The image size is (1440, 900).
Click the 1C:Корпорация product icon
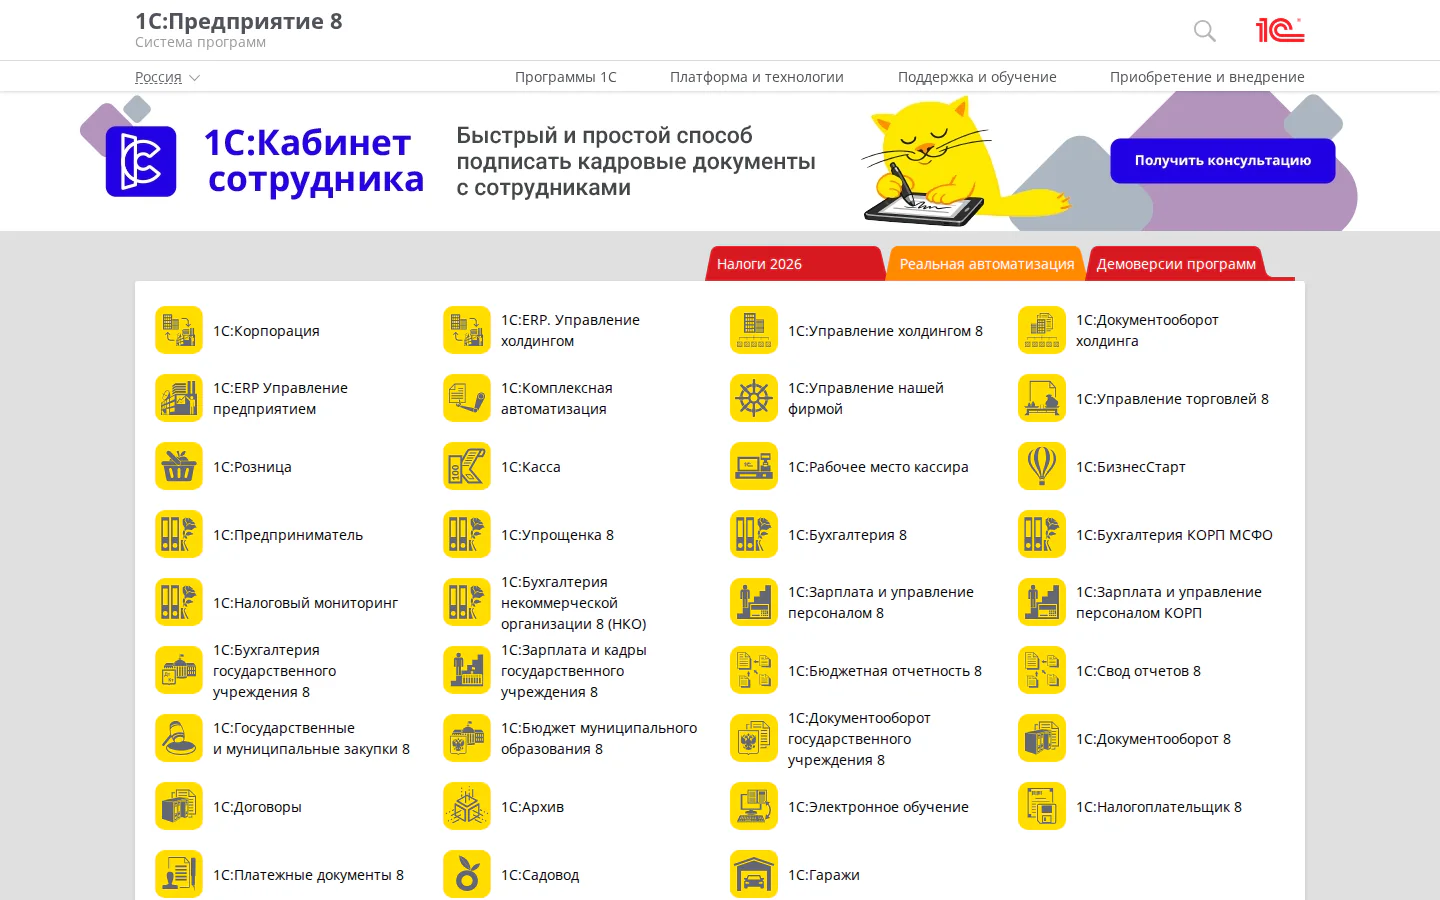pos(179,330)
